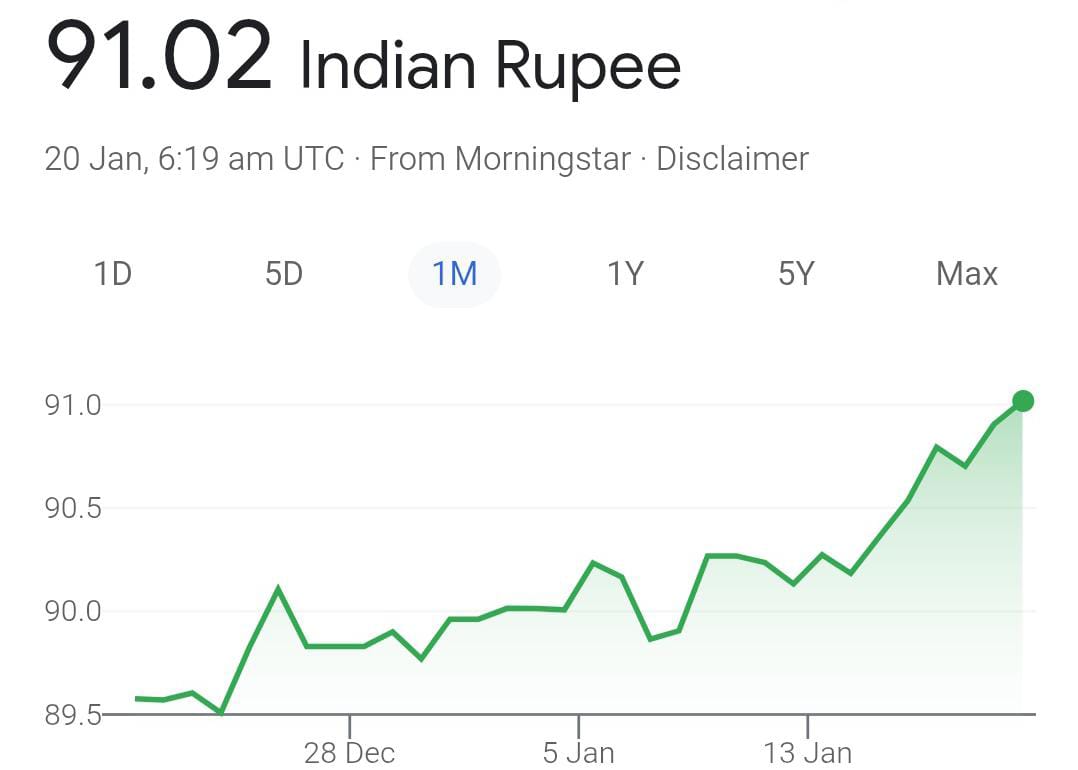Viewport: 1078px width, 770px height.
Task: Click the From Morningstar source text
Action: point(500,159)
